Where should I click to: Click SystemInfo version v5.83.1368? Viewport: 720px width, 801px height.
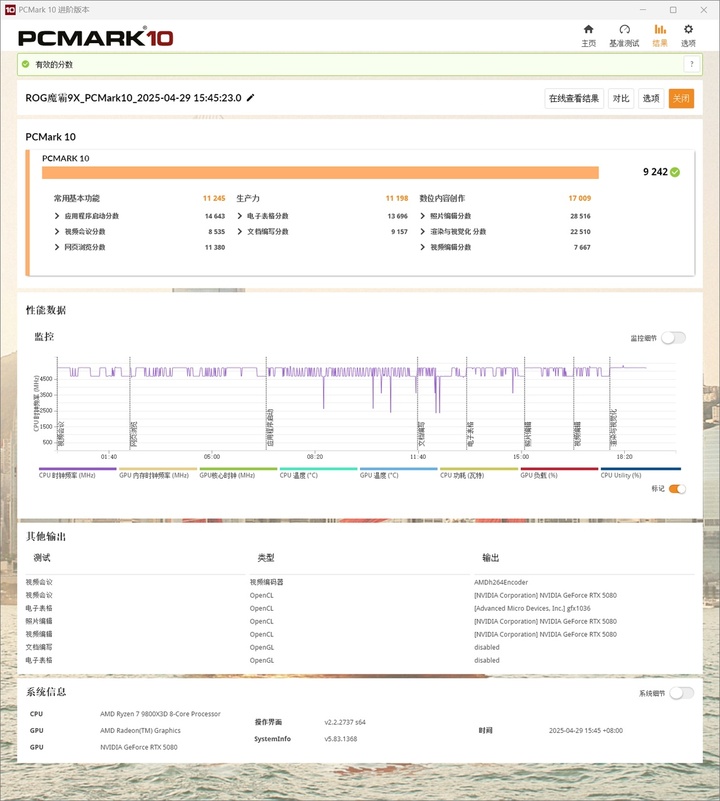[x=340, y=739]
